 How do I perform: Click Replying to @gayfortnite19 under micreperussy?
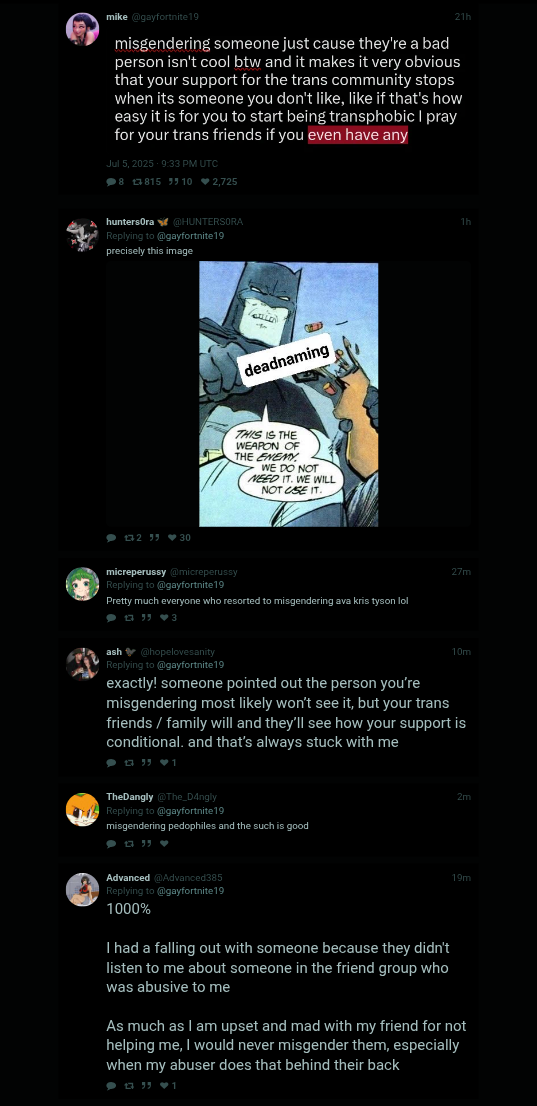click(x=165, y=585)
